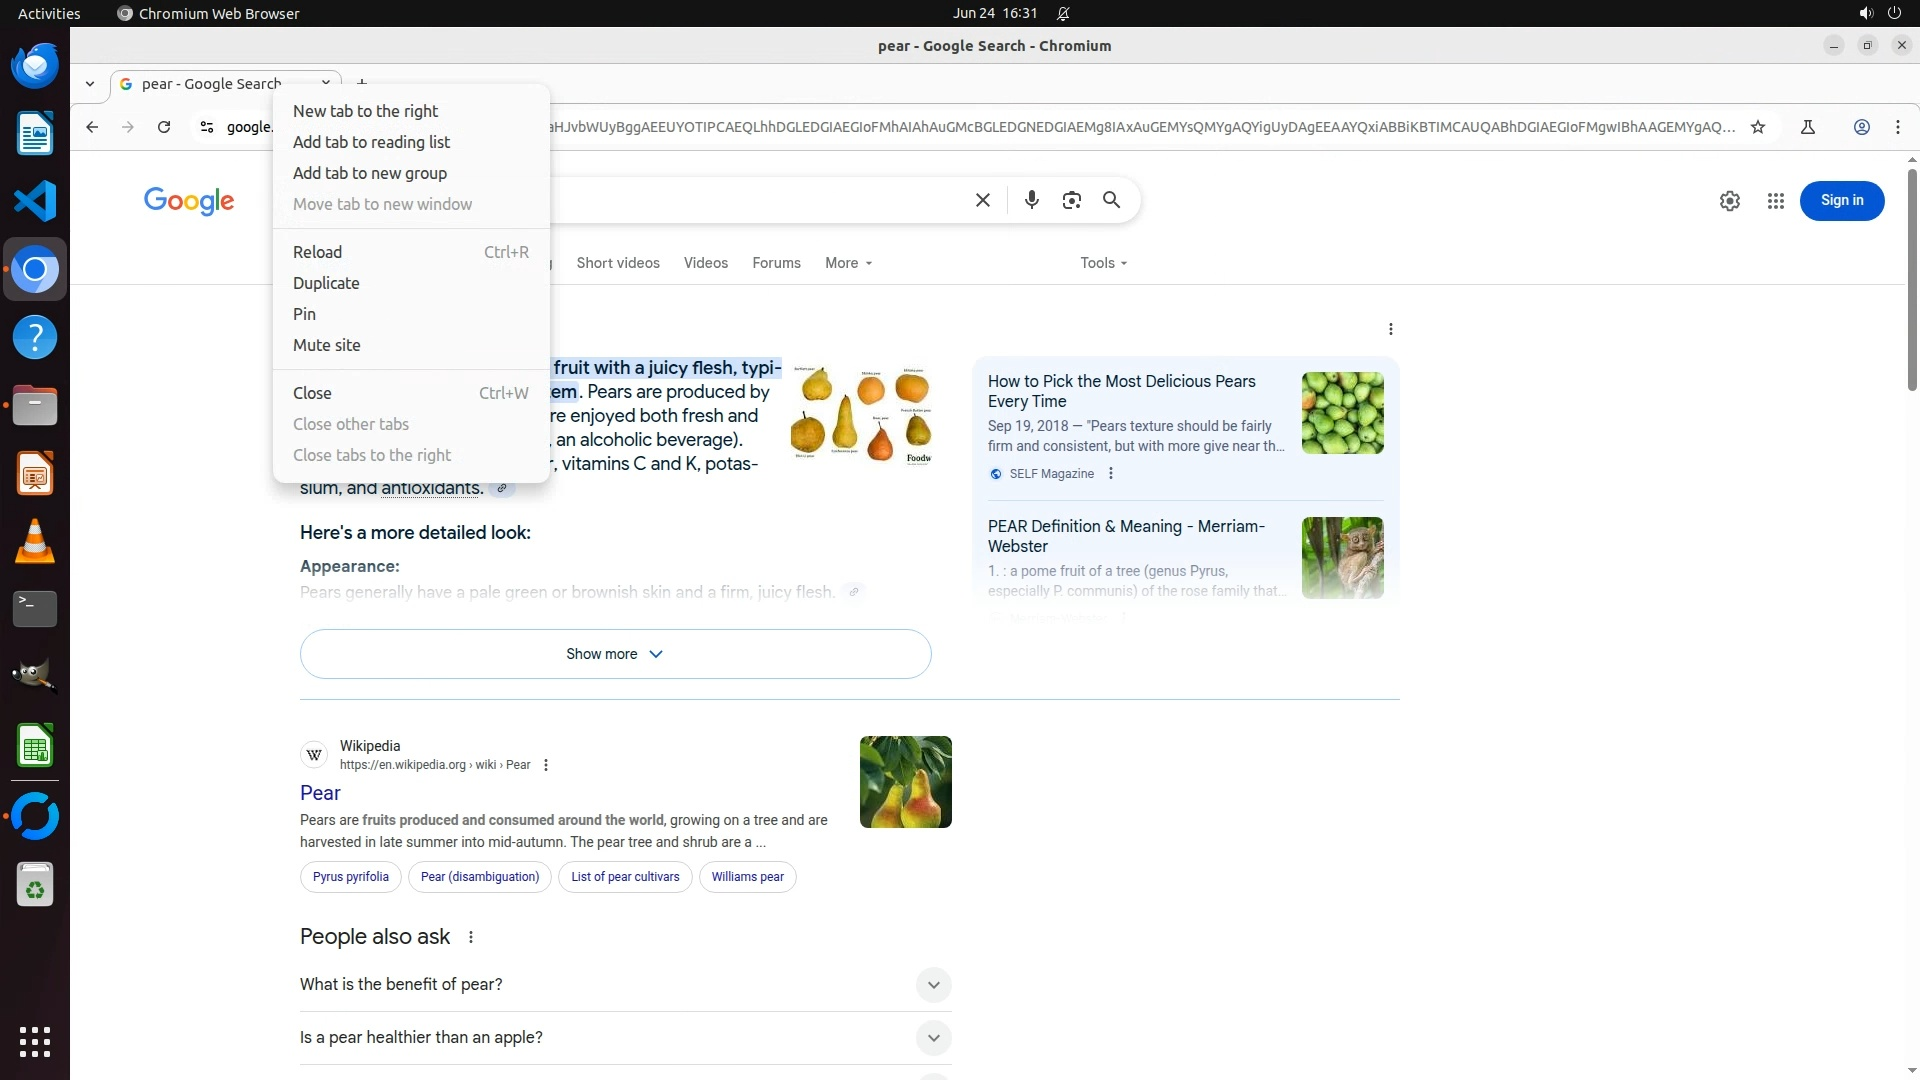Expand the Show more overview button
Screen dimensions: 1920x1080
tap(615, 654)
